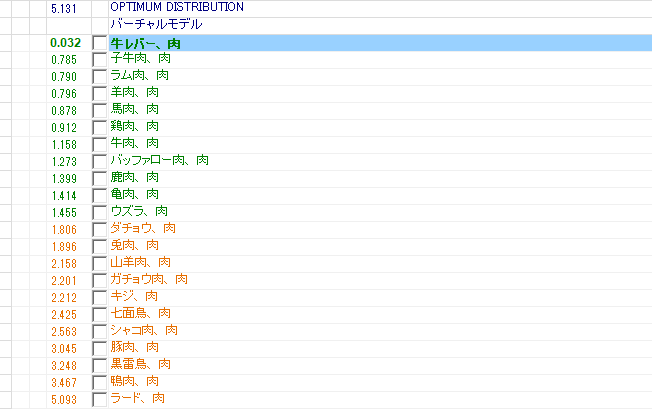Tick the 子牛肉、肉 checkbox
Screen dimensions: 652x419
tap(99, 60)
